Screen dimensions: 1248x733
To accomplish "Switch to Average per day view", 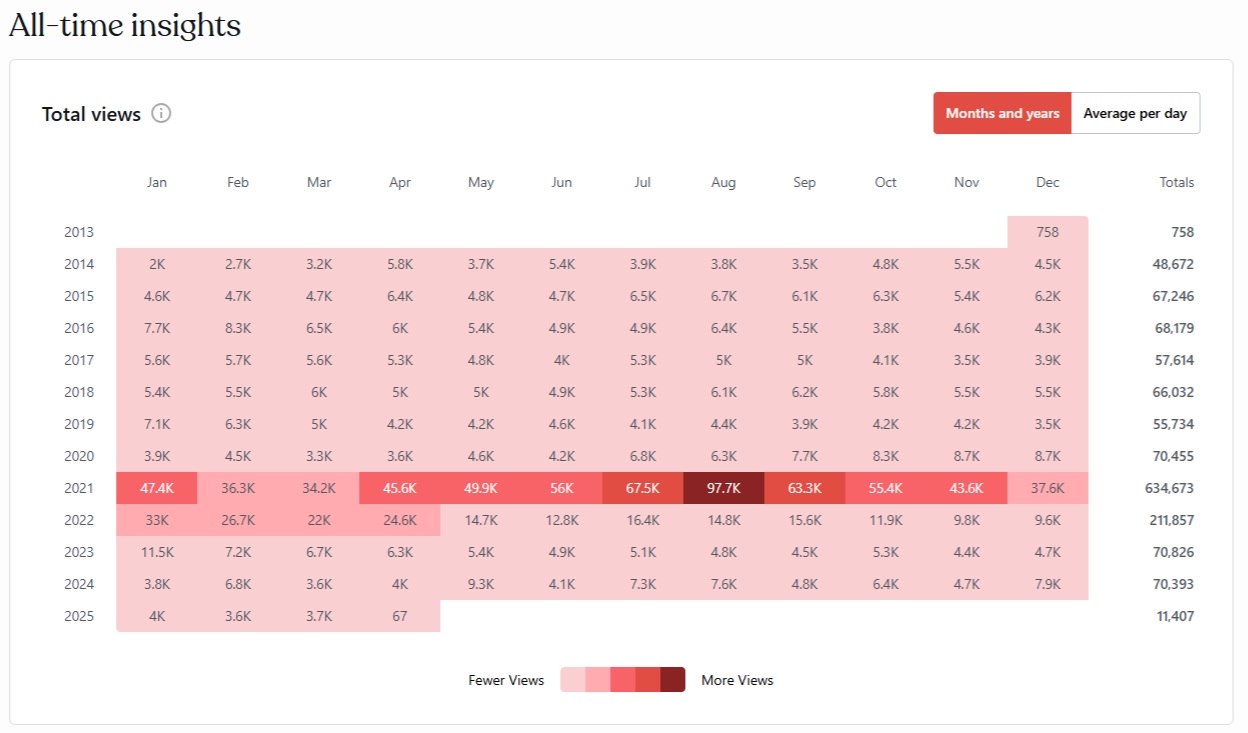I will tap(1135, 113).
